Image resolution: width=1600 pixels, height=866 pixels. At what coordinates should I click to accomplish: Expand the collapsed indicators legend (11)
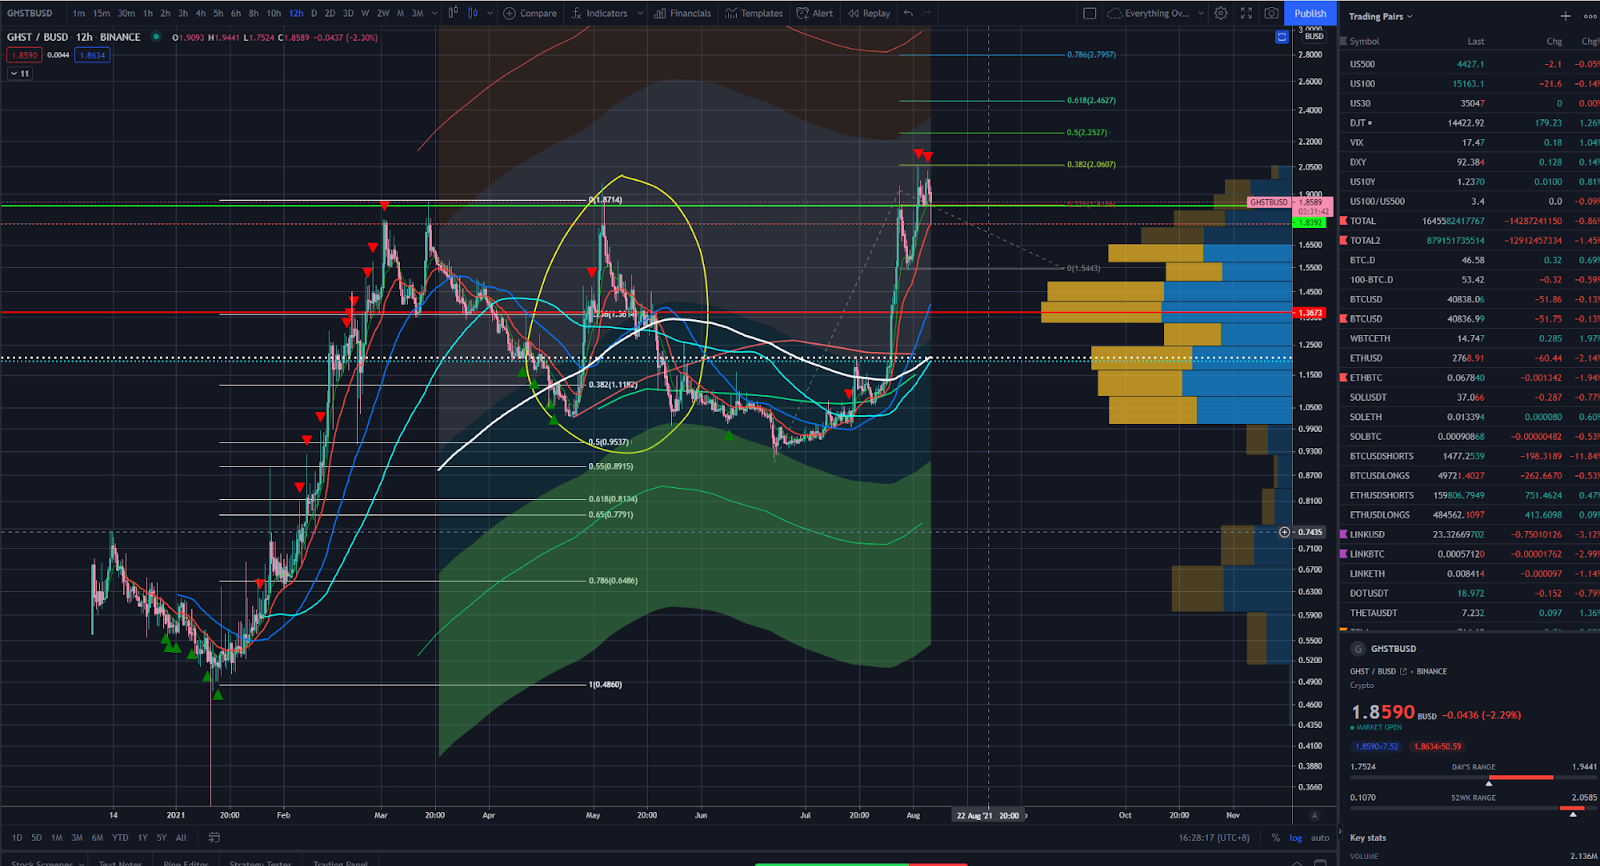tap(20, 73)
